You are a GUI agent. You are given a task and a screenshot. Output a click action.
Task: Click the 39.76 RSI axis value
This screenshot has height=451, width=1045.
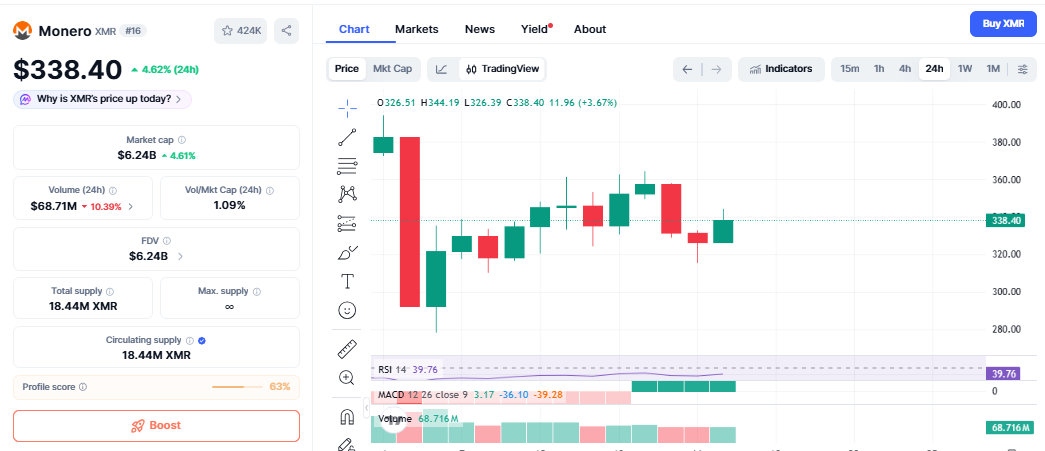[x=1001, y=374]
